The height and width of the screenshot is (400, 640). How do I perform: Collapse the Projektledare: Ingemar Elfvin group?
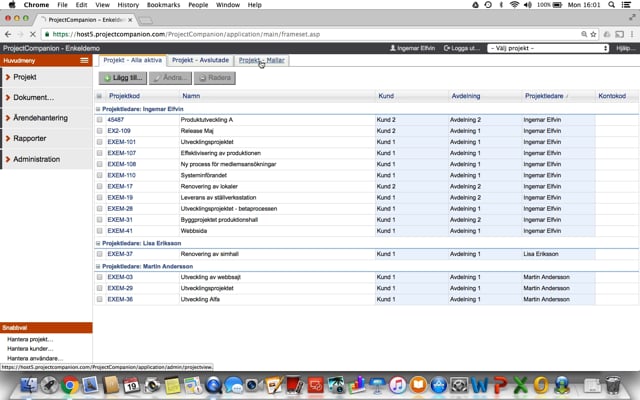(x=98, y=109)
